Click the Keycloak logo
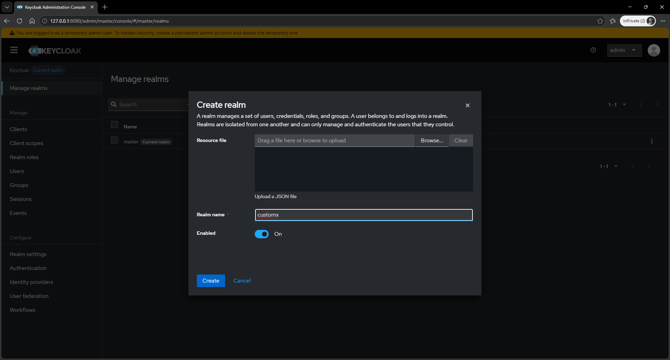Viewport: 670px width, 360px height. click(x=55, y=51)
